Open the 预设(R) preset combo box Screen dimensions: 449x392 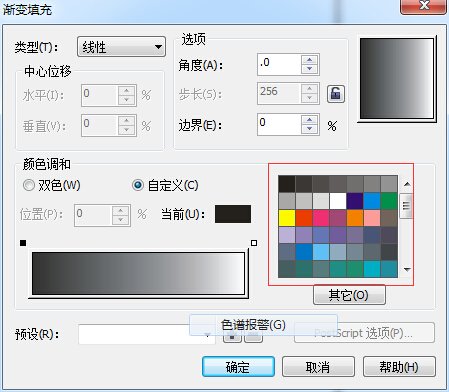(147, 334)
